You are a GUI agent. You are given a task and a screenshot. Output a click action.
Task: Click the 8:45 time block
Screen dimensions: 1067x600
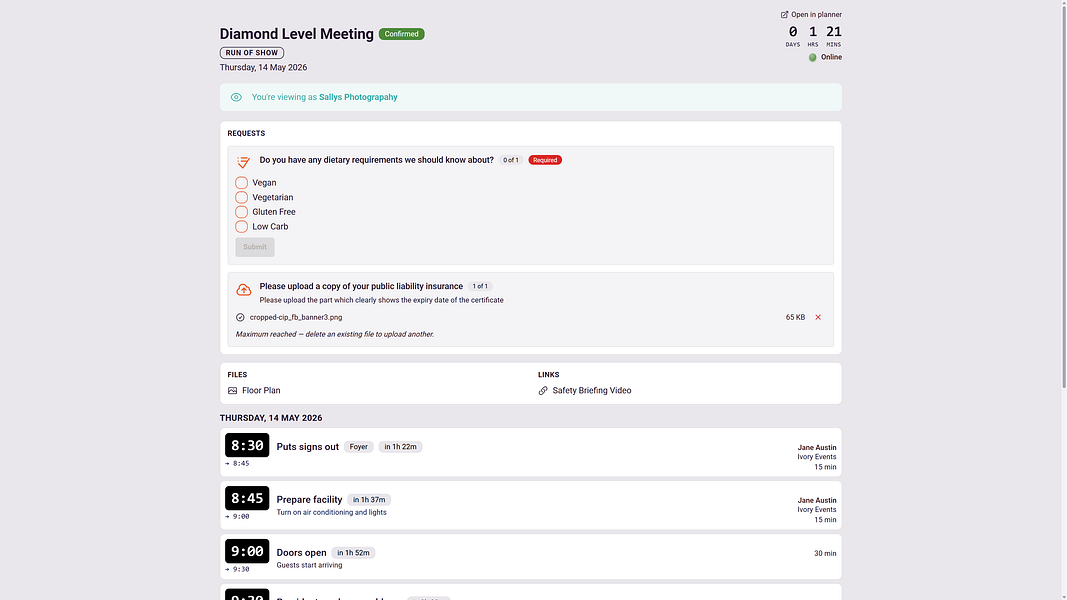point(247,498)
